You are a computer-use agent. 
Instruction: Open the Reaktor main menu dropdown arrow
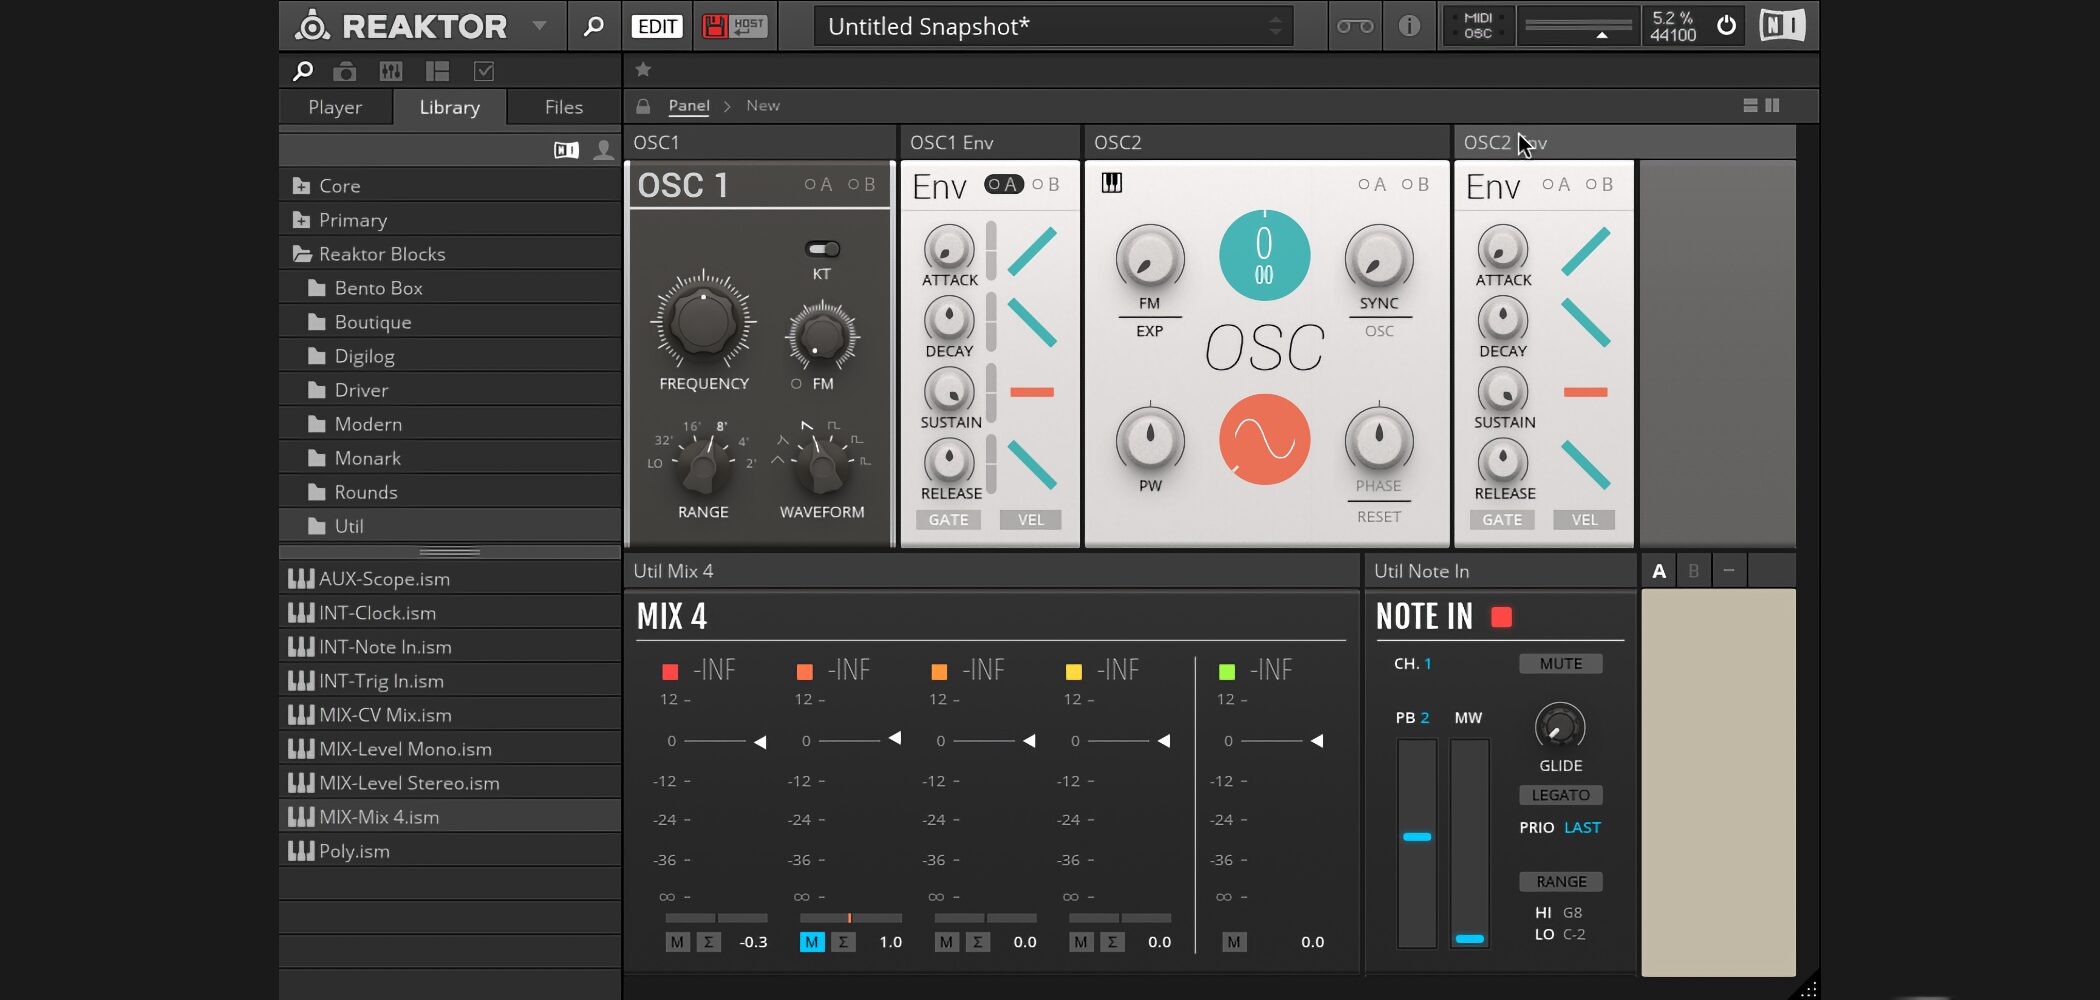pyautogui.click(x=539, y=26)
